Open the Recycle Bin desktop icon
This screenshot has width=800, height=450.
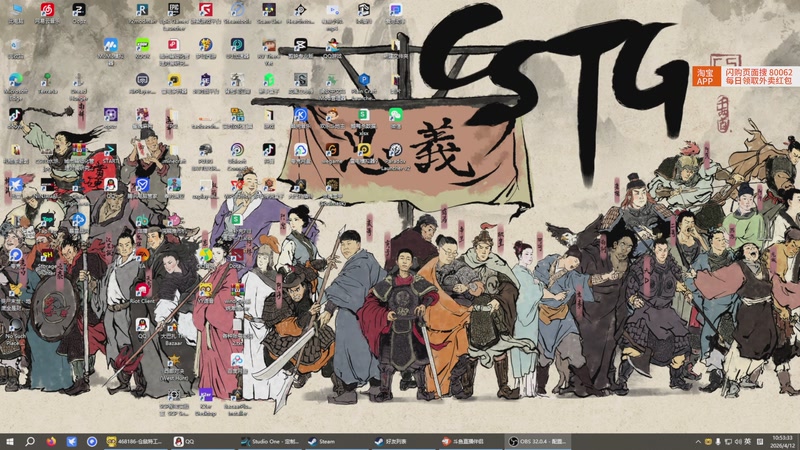pyautogui.click(x=15, y=48)
